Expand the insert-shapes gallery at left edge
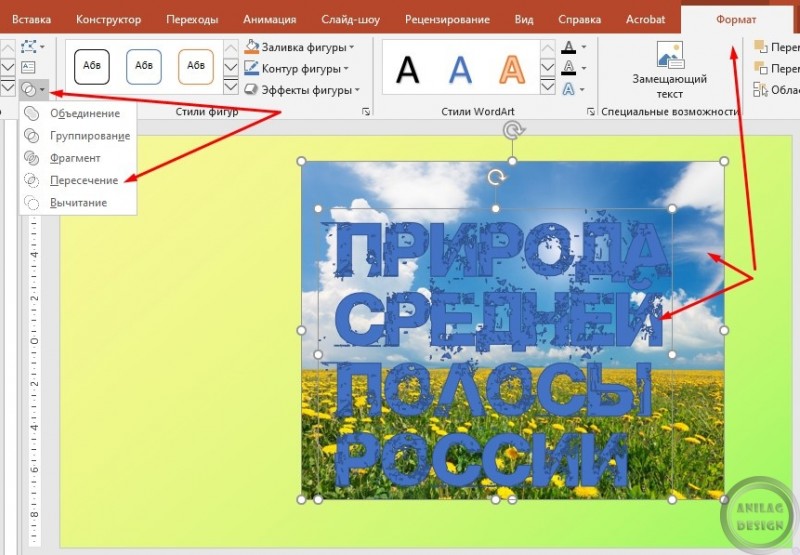Screen dimensions: 800x555 8,87
